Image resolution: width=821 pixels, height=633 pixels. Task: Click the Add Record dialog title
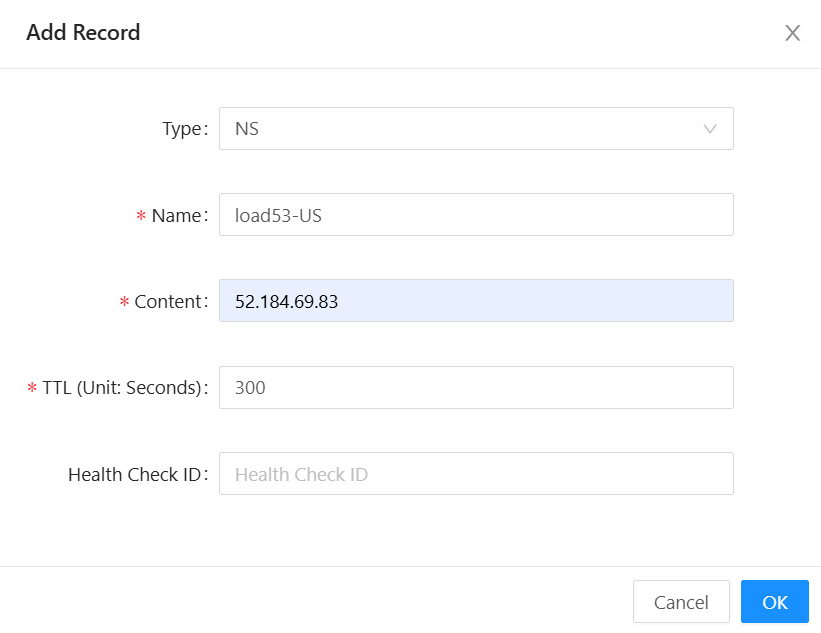[83, 33]
